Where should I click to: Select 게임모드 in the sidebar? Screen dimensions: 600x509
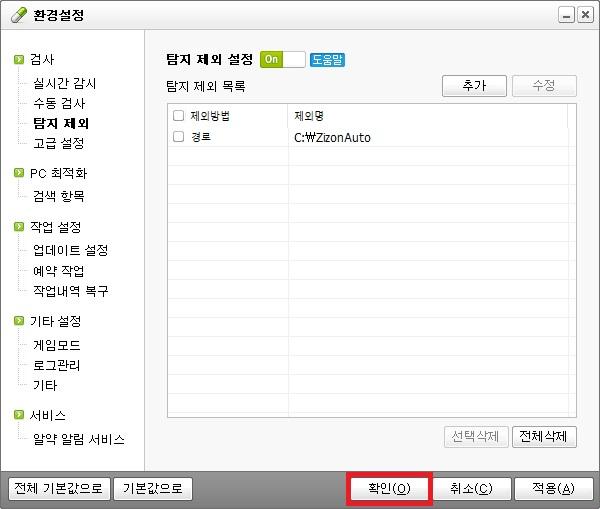tap(56, 345)
